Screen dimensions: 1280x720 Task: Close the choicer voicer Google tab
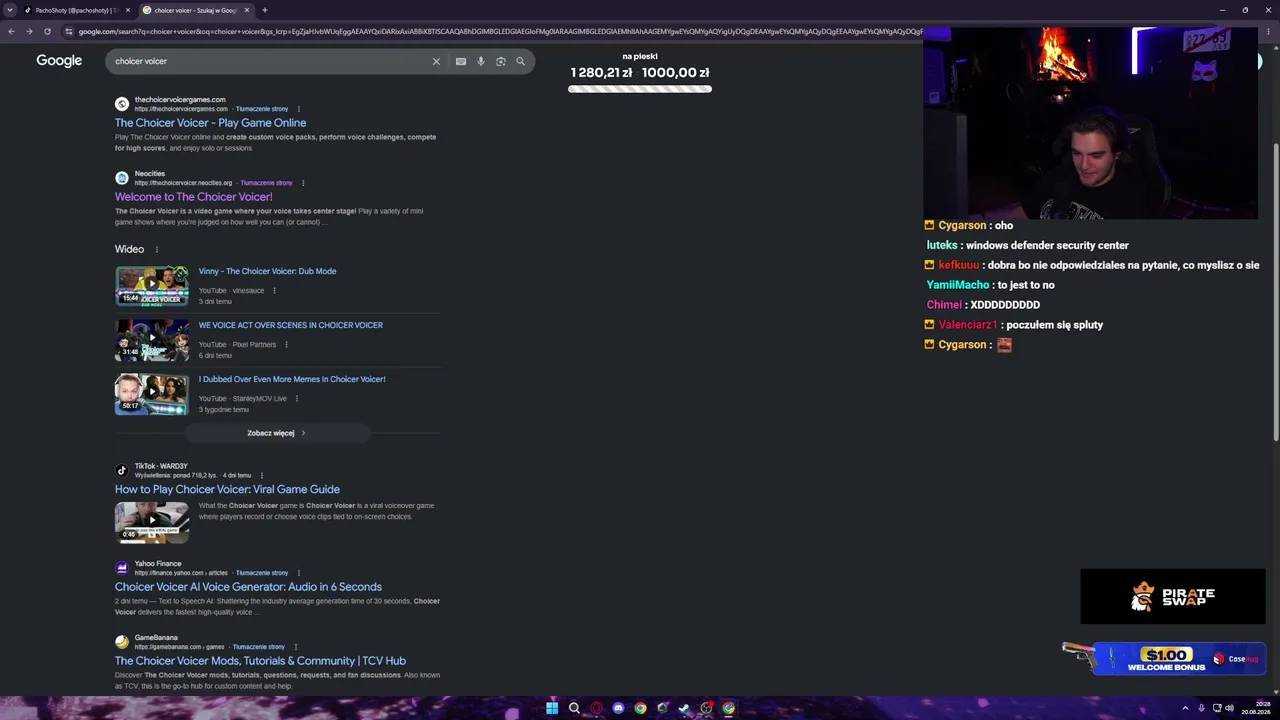247,10
